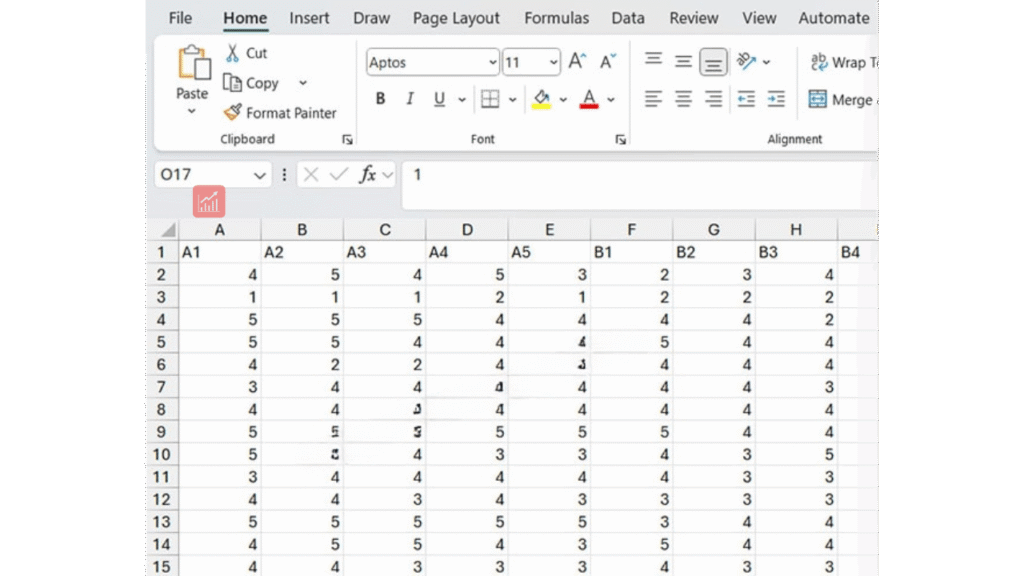
Task: Switch to the Insert ribbon tab
Action: (309, 18)
